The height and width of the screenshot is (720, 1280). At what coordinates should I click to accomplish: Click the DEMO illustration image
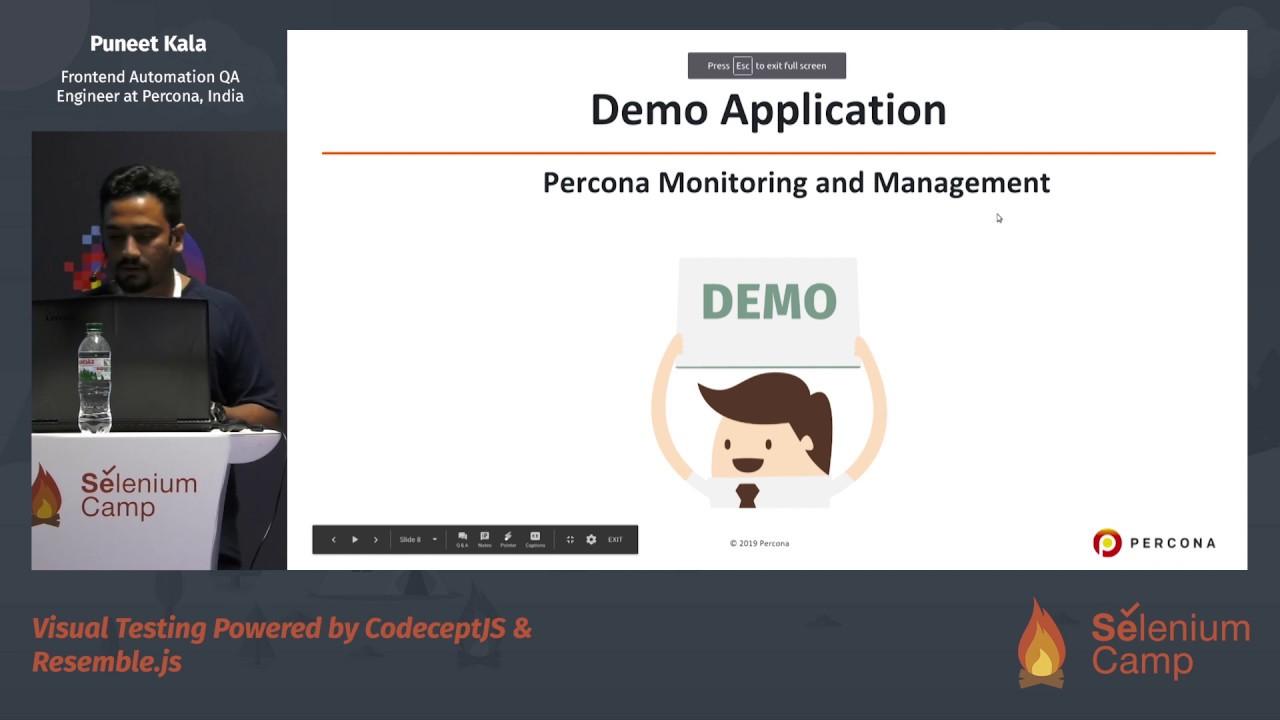[768, 382]
